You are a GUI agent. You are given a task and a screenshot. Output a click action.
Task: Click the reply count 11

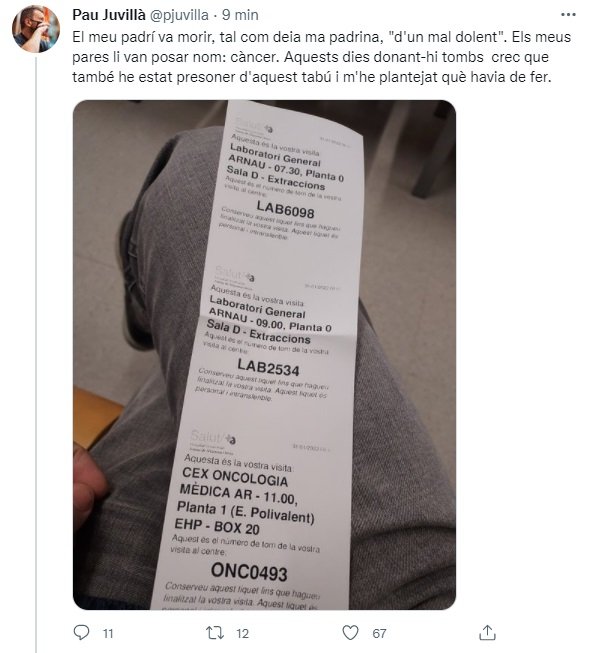coord(108,634)
